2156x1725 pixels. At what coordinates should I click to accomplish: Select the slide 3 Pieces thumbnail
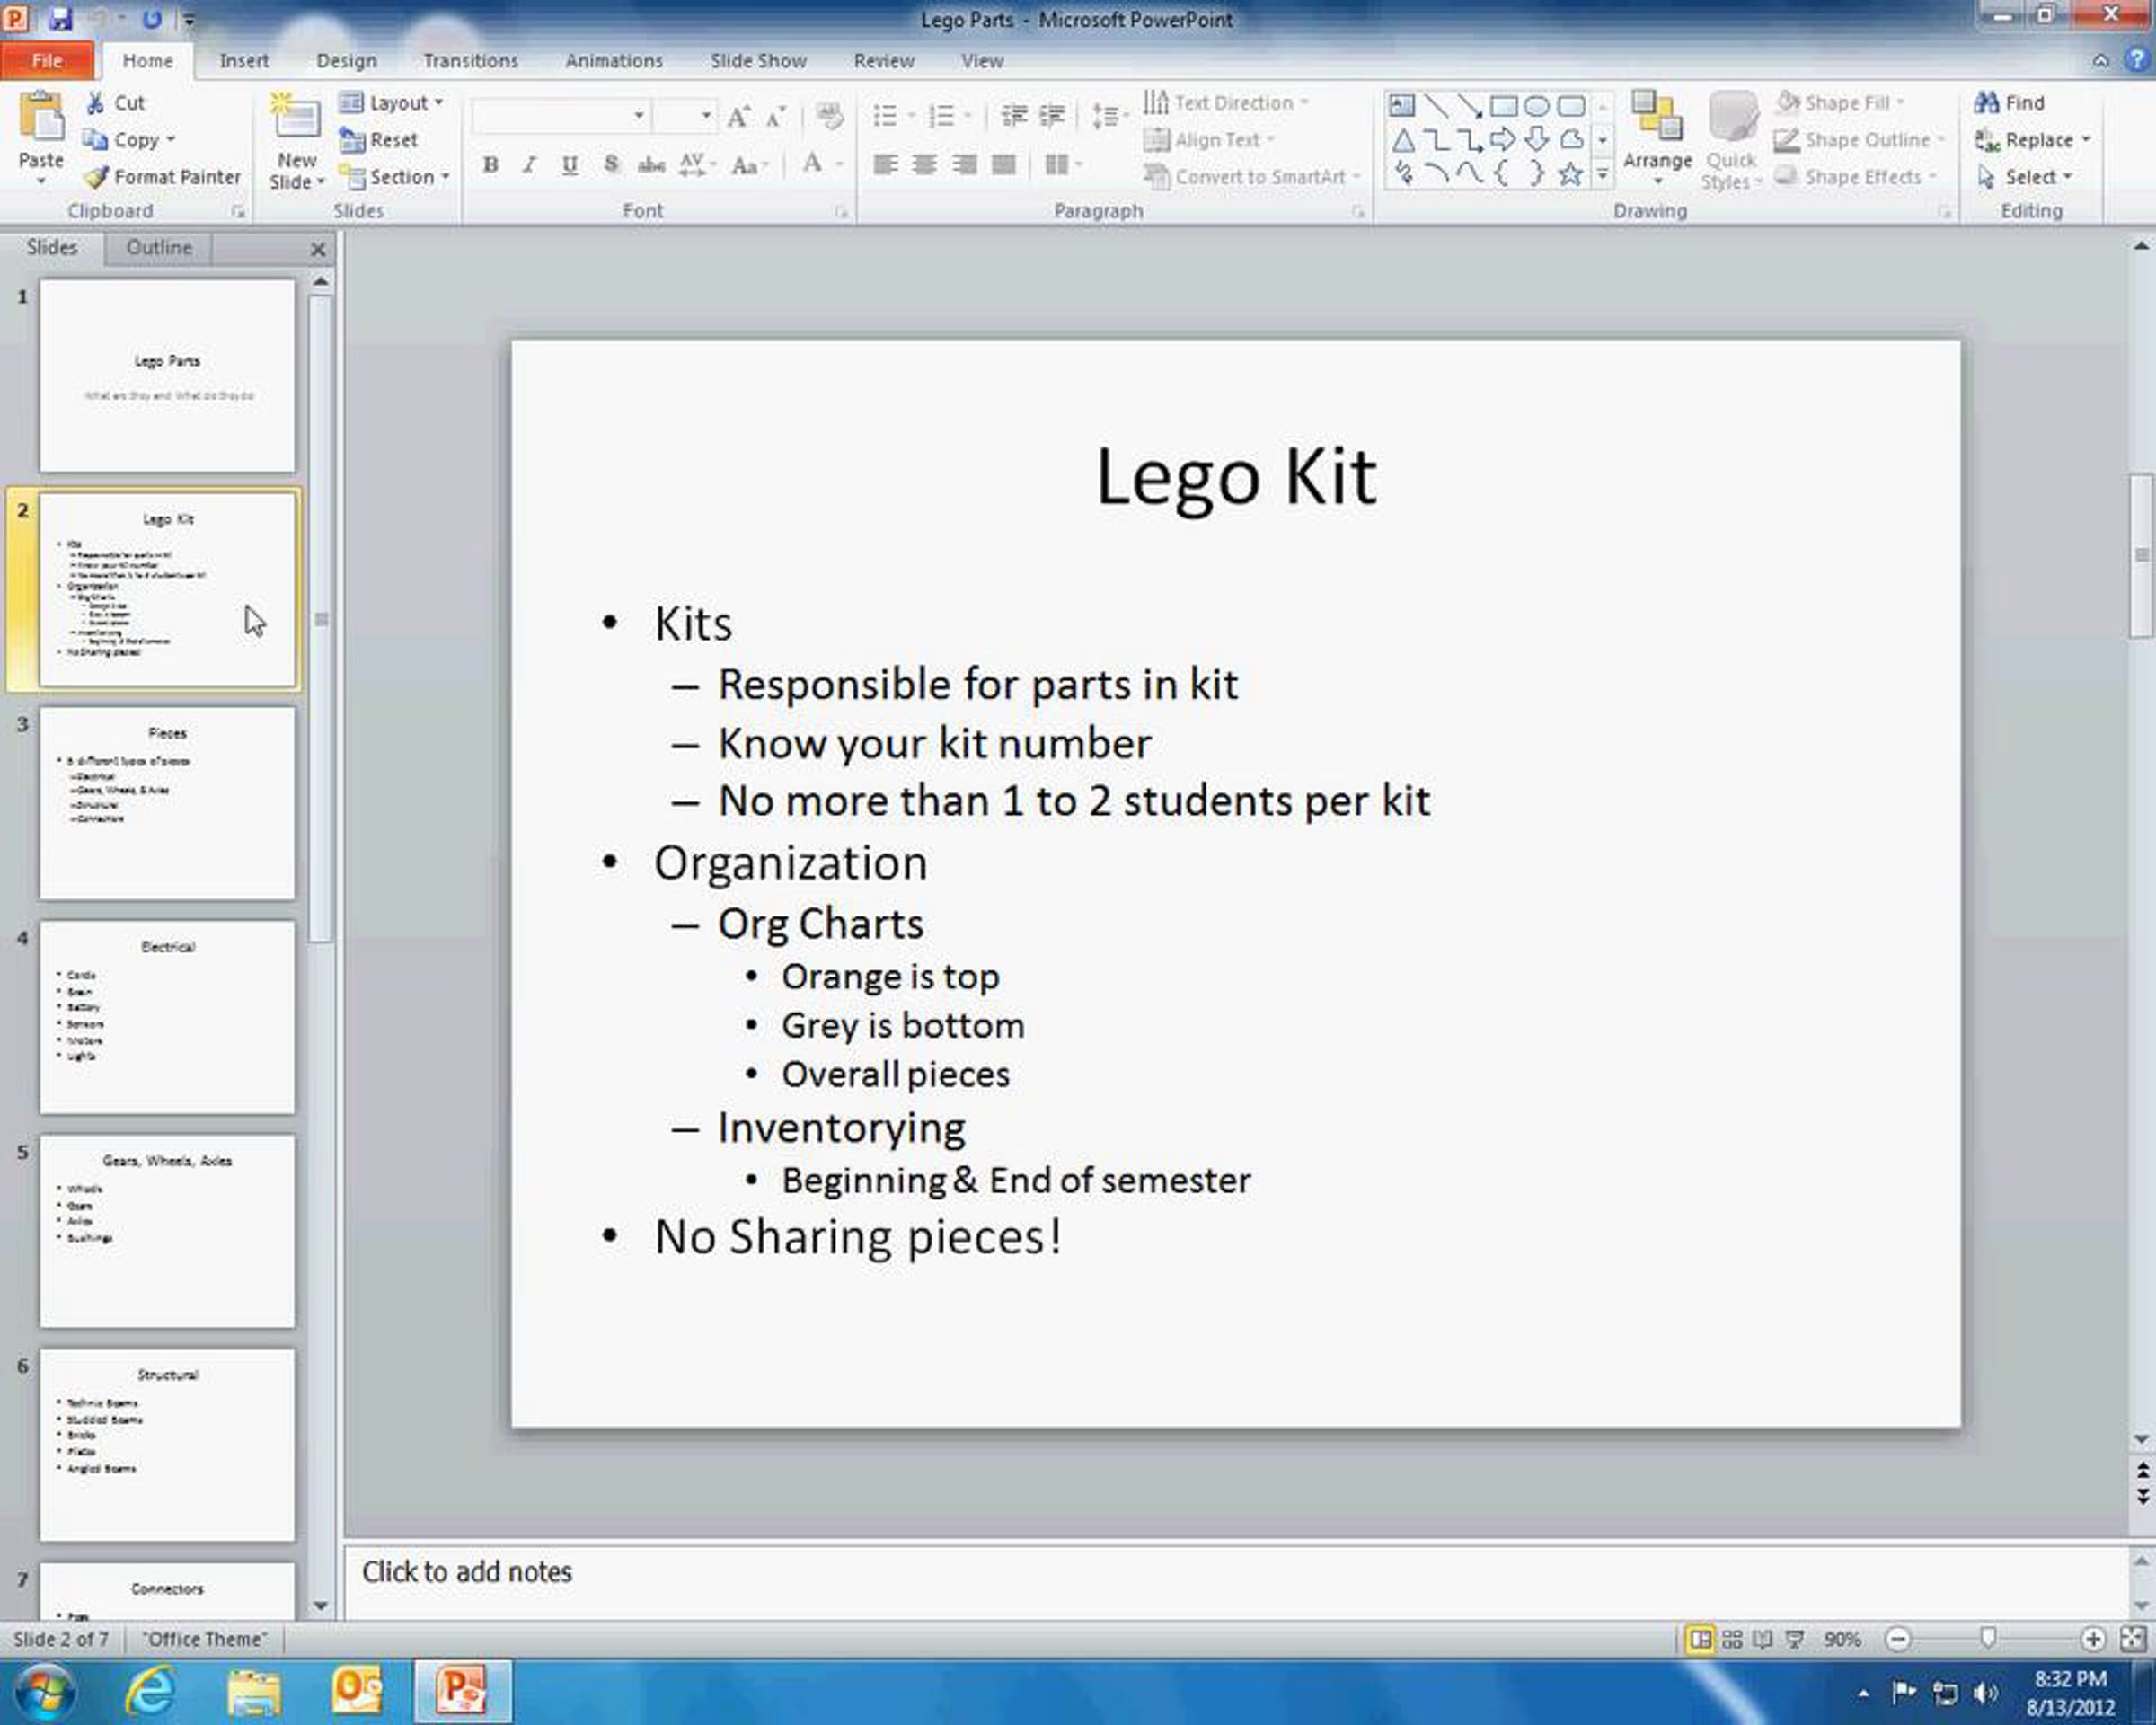pos(167,803)
